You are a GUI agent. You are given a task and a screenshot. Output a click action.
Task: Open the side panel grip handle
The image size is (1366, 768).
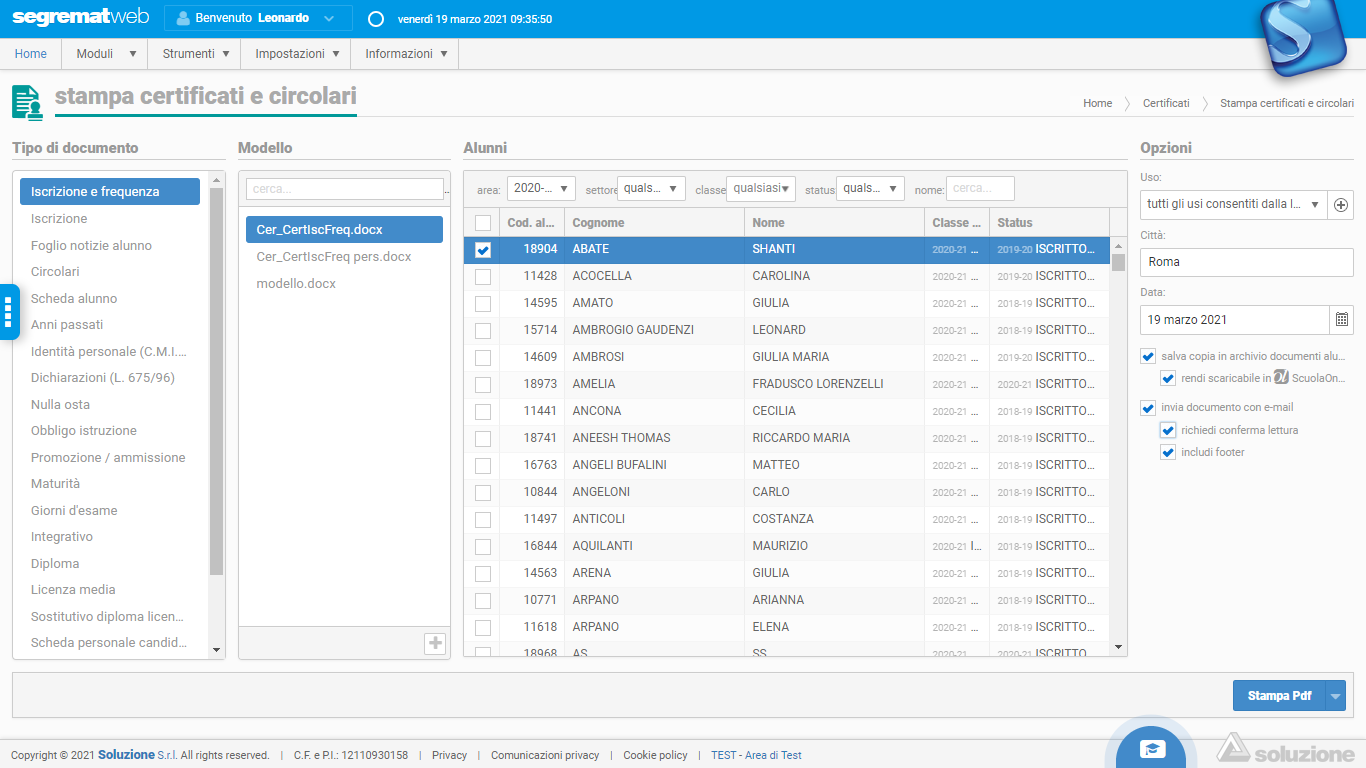[x=8, y=311]
